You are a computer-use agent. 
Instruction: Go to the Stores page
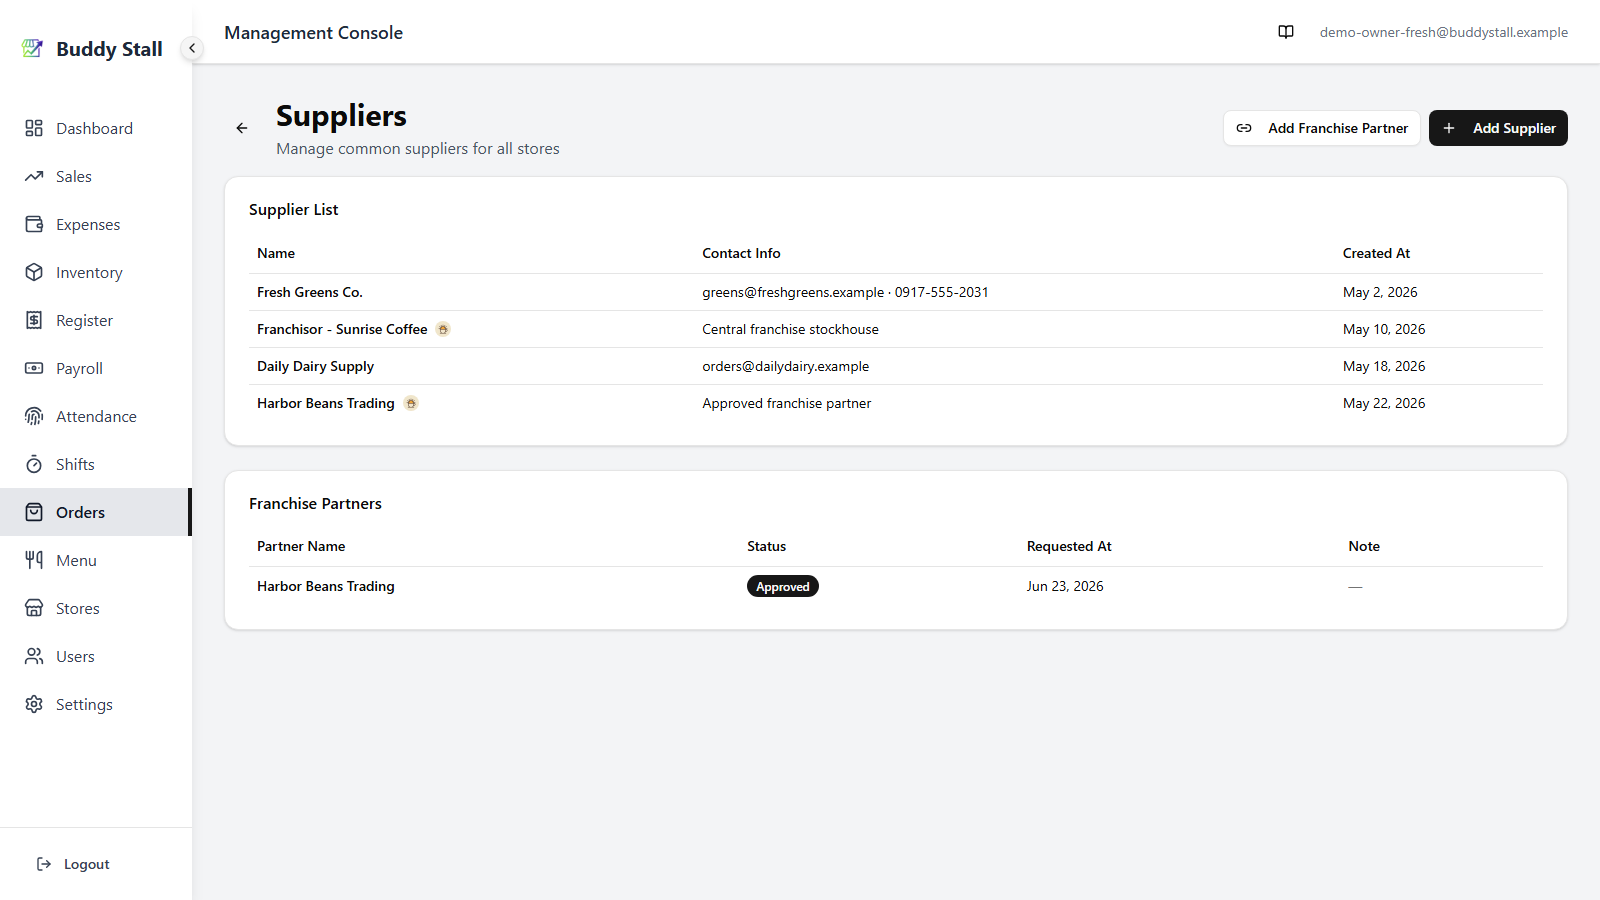96,608
